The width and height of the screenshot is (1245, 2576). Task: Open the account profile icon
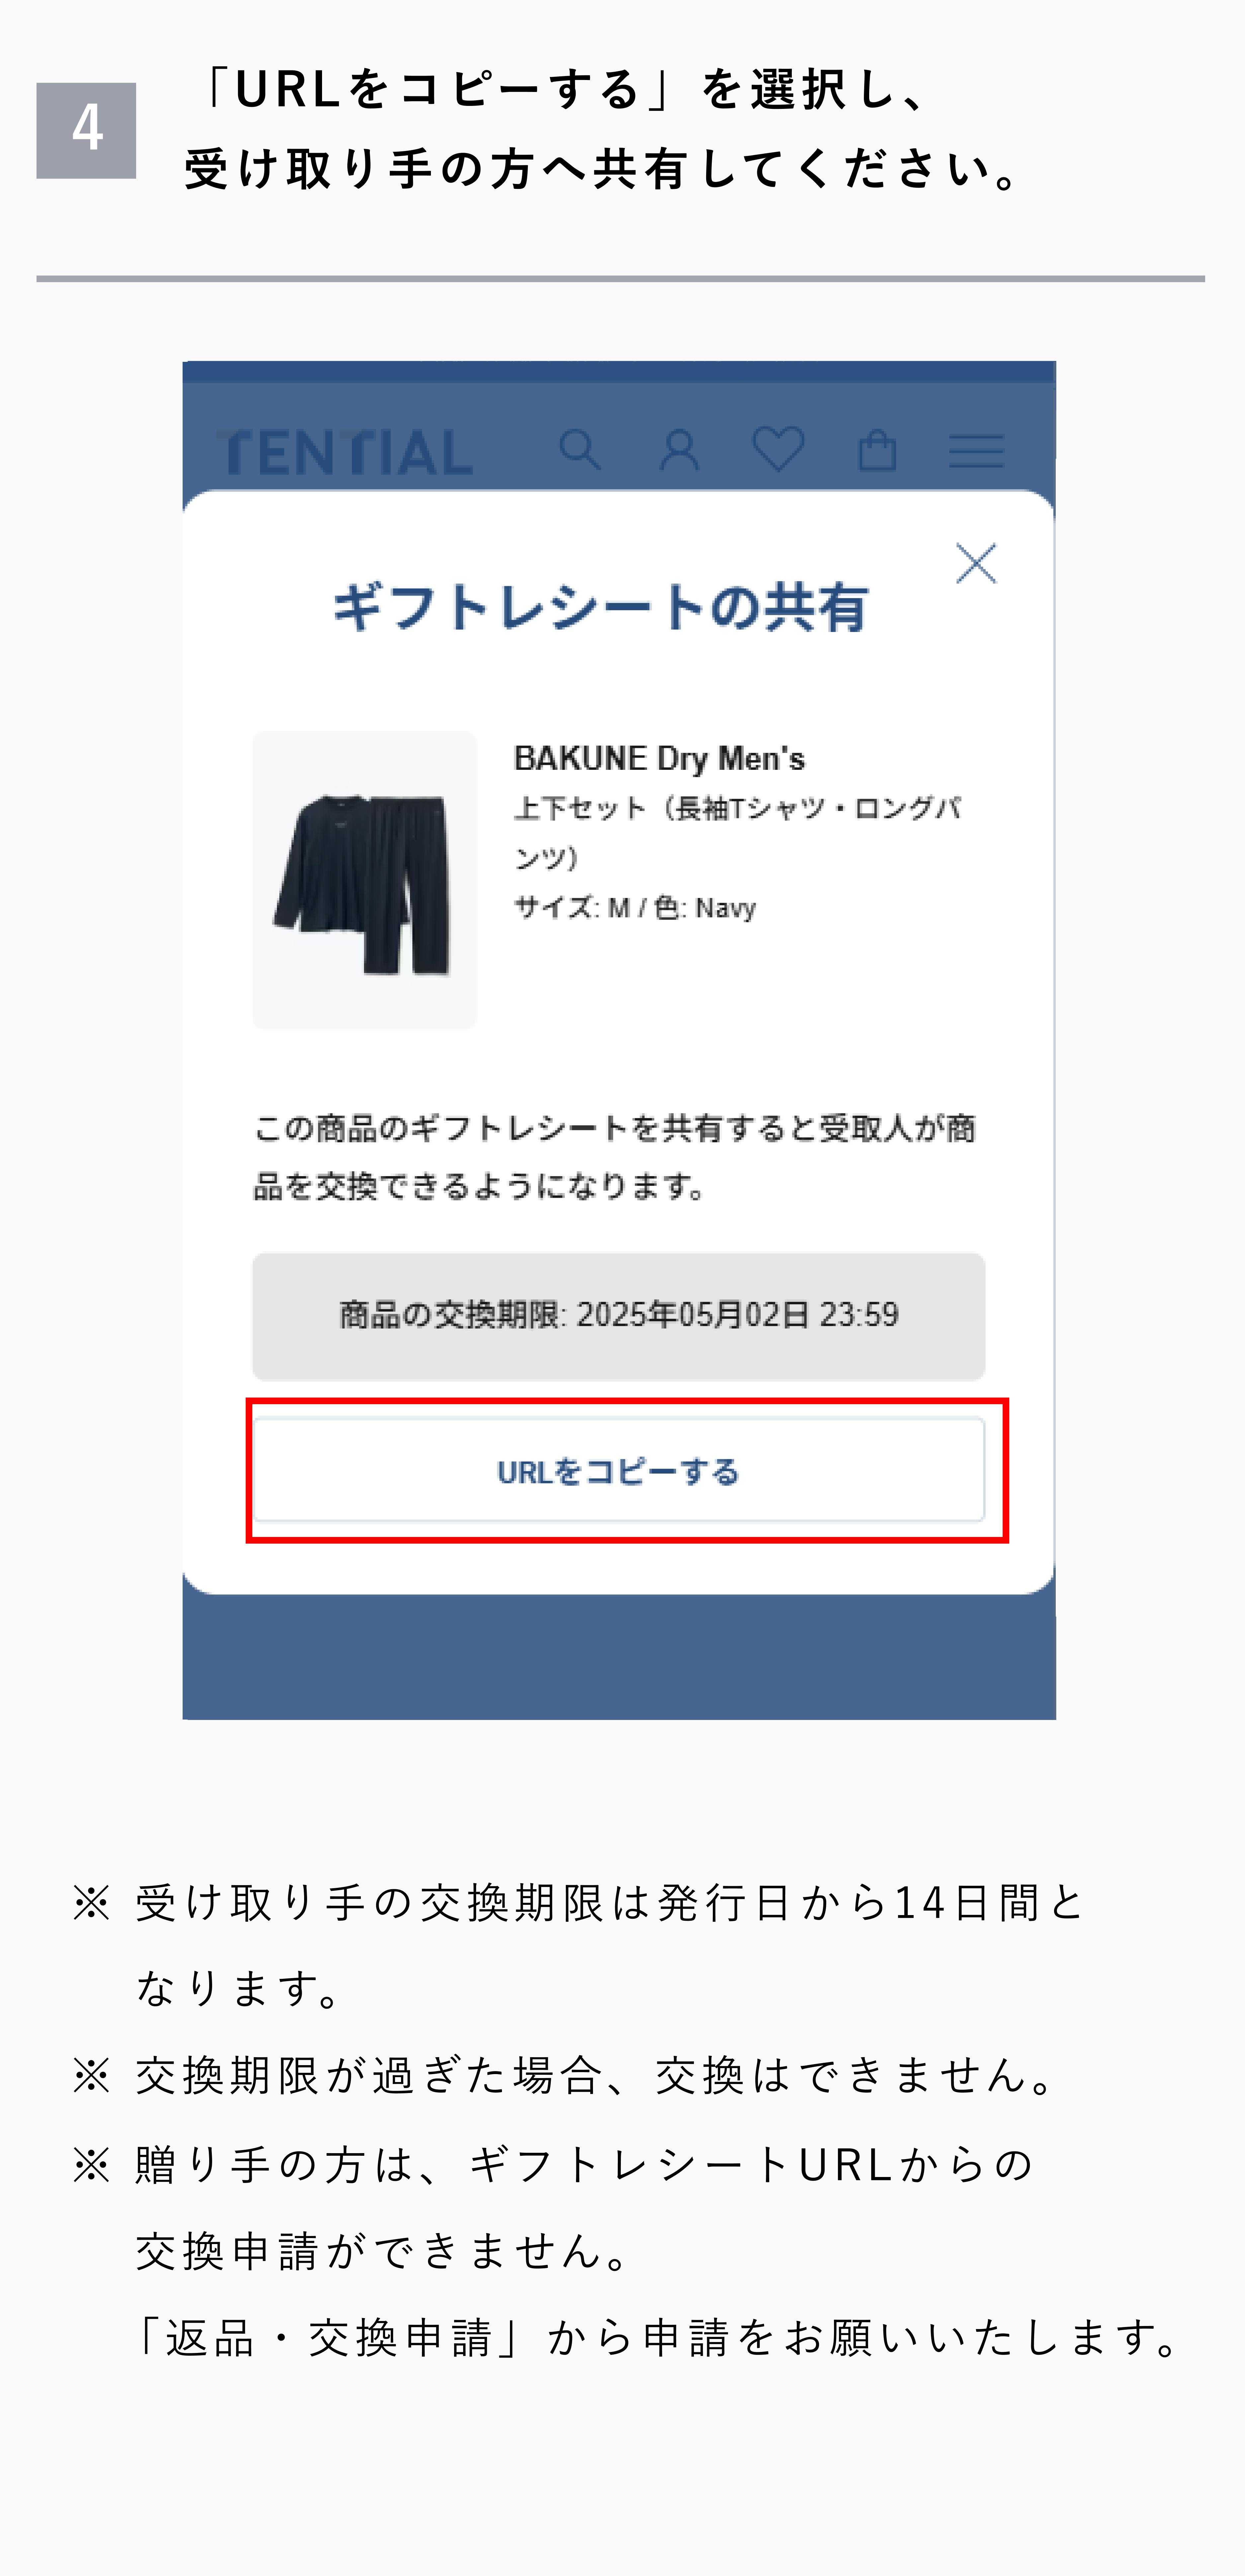coord(679,450)
